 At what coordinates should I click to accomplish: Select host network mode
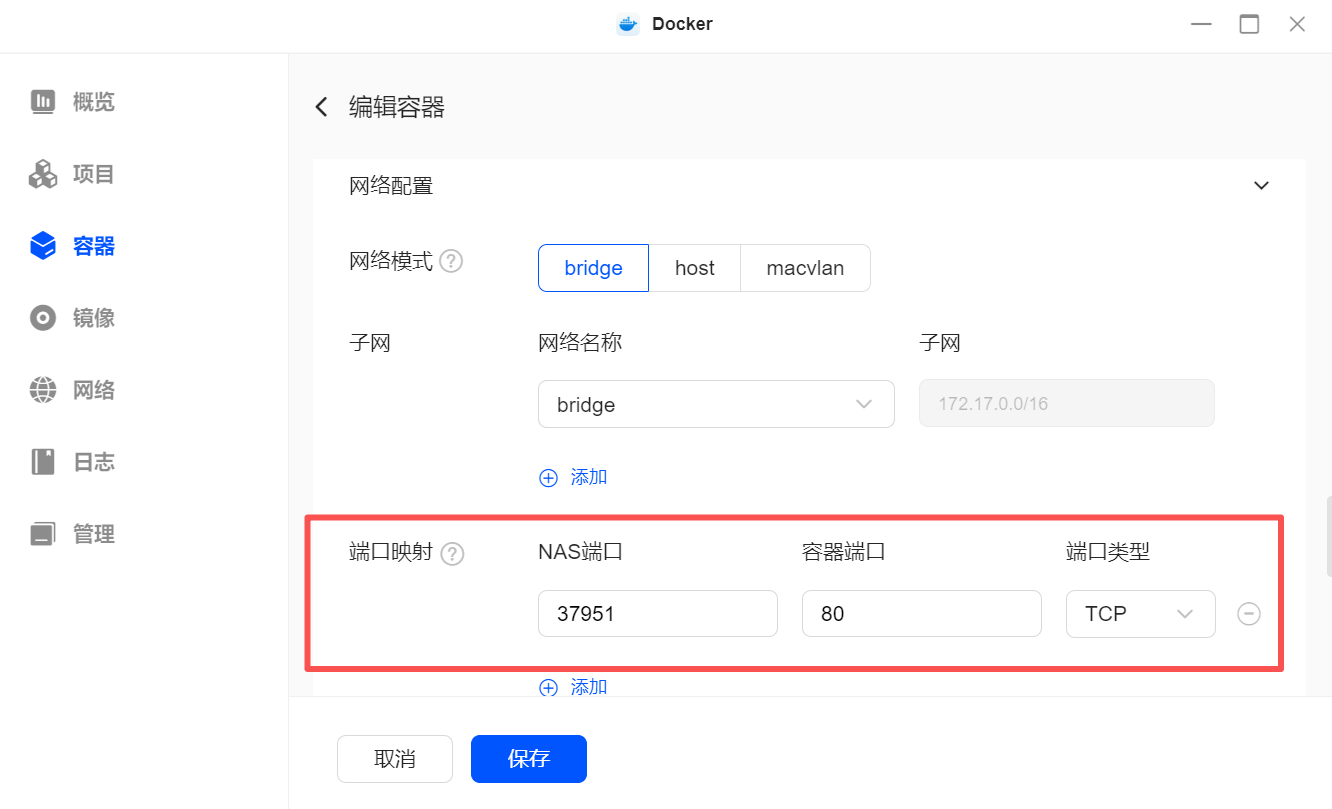695,268
